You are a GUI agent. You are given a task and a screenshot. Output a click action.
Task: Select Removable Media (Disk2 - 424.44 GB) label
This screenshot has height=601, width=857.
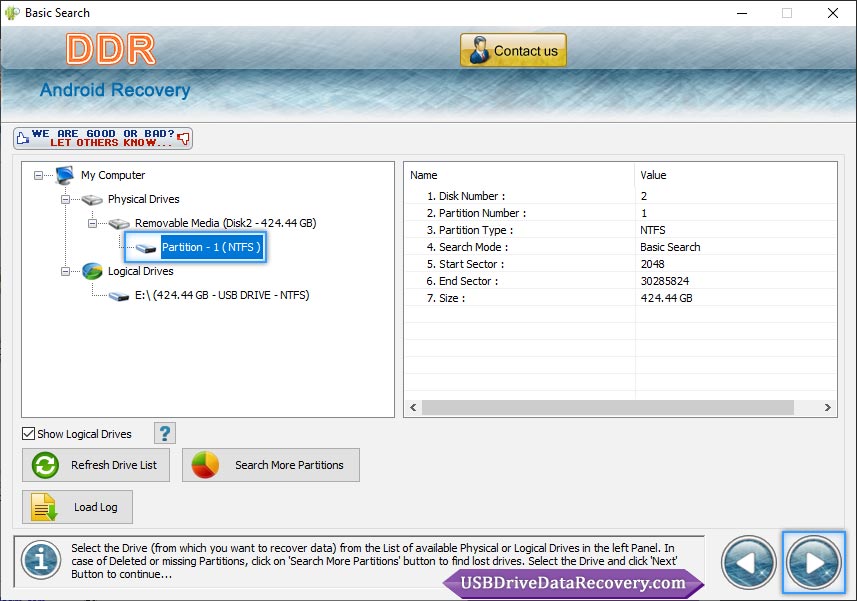[x=225, y=223]
